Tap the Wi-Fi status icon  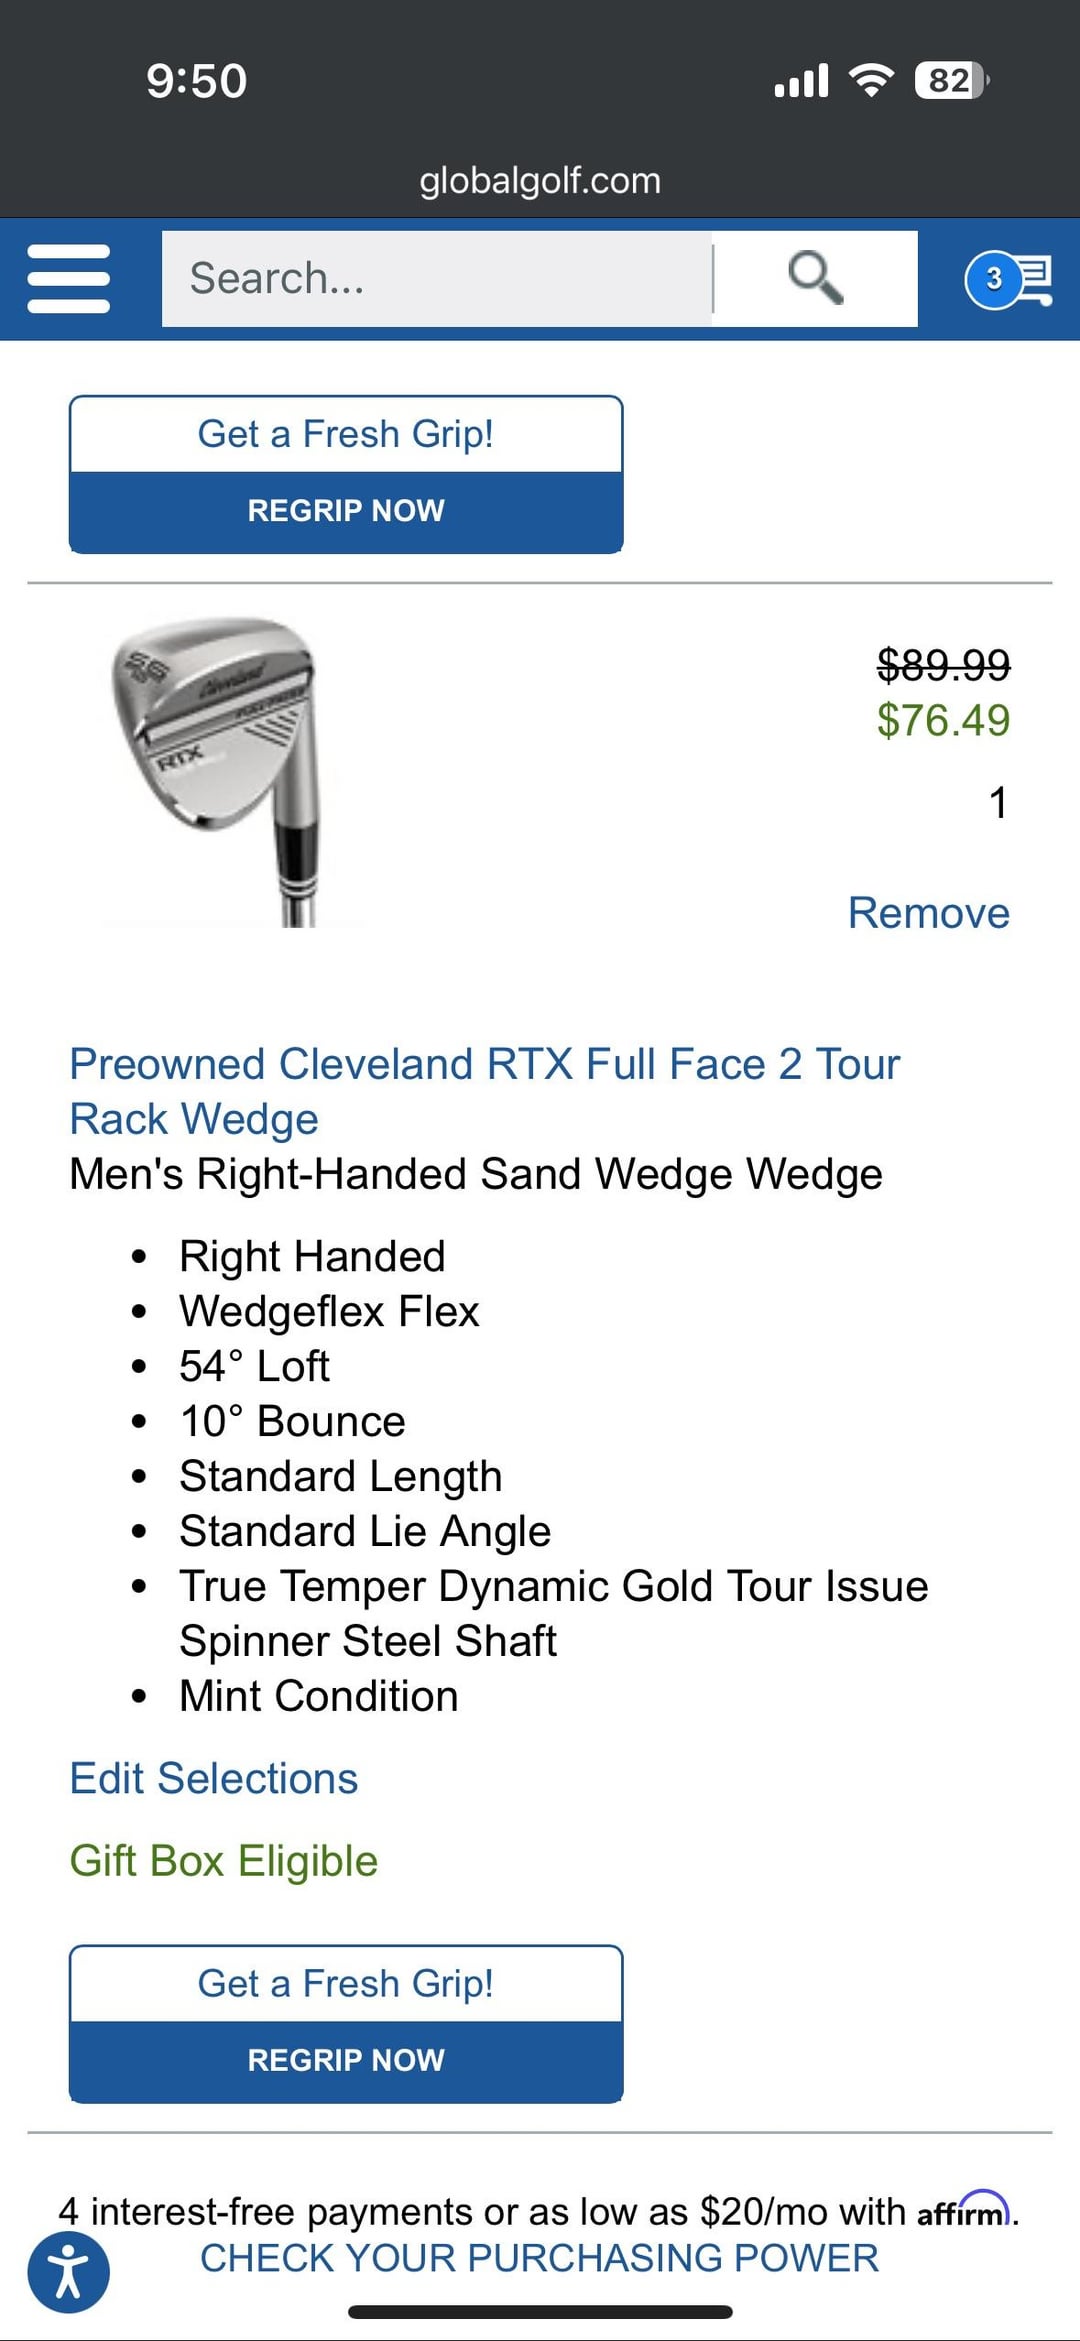pos(871,81)
